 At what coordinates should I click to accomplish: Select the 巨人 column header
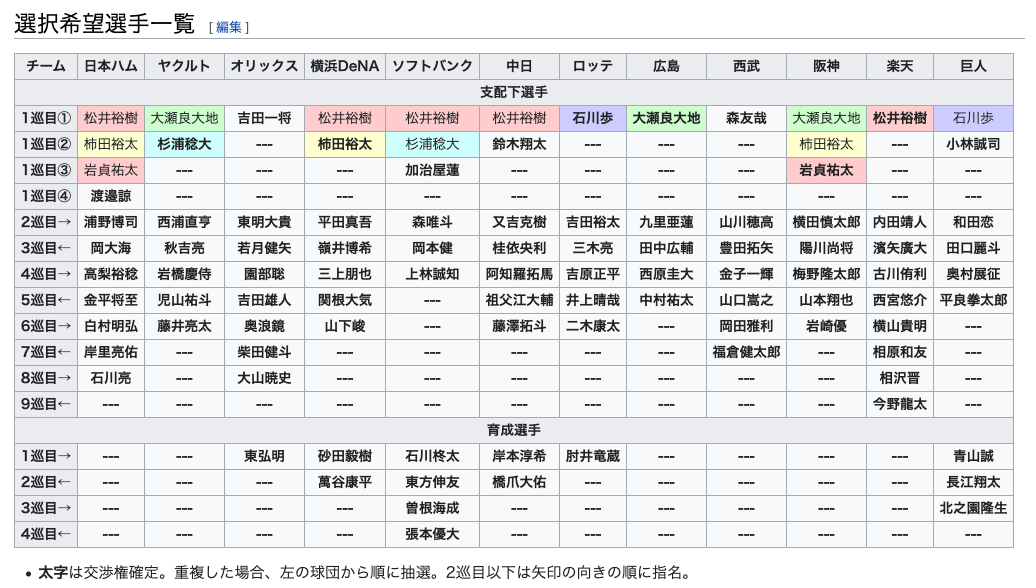coord(973,66)
